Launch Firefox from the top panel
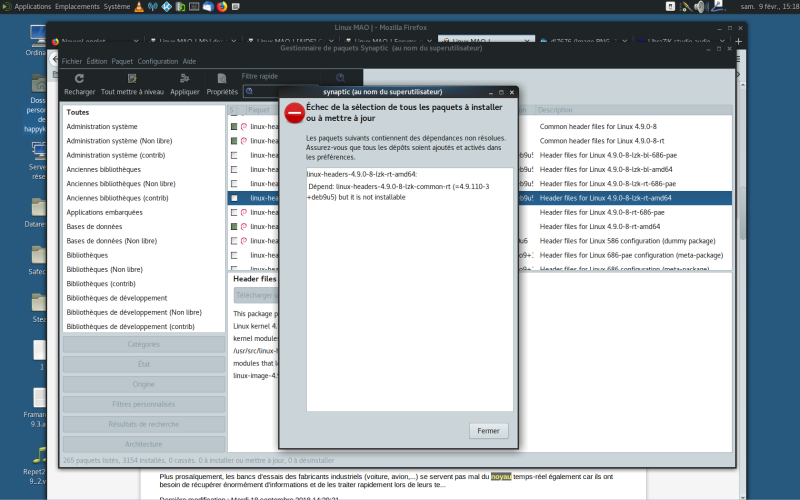The height and width of the screenshot is (500, 800). [x=221, y=7]
